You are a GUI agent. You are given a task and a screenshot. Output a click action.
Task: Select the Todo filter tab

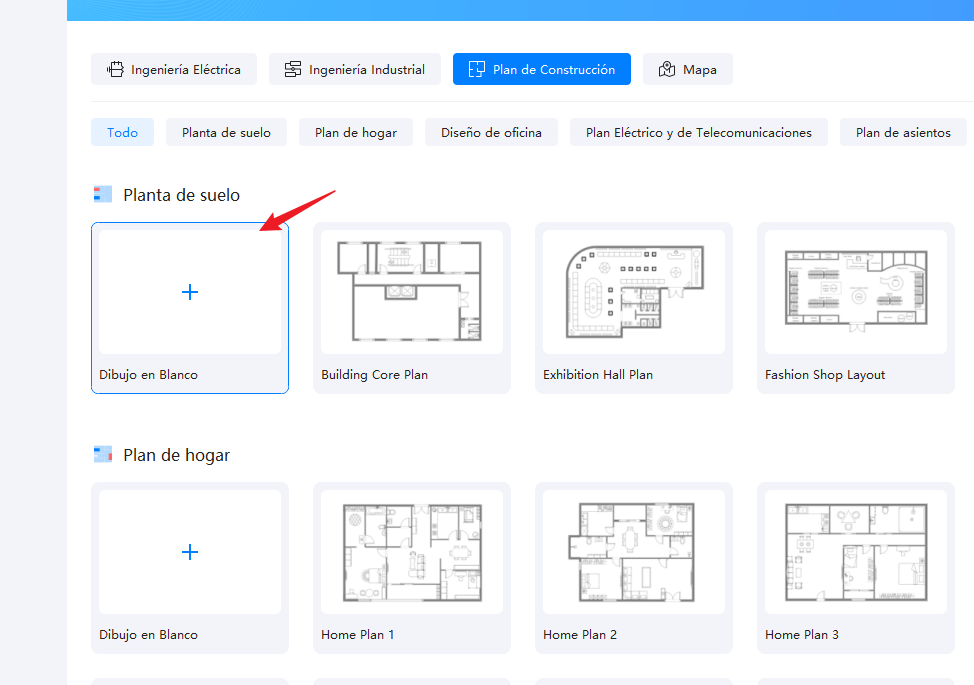pyautogui.click(x=122, y=132)
